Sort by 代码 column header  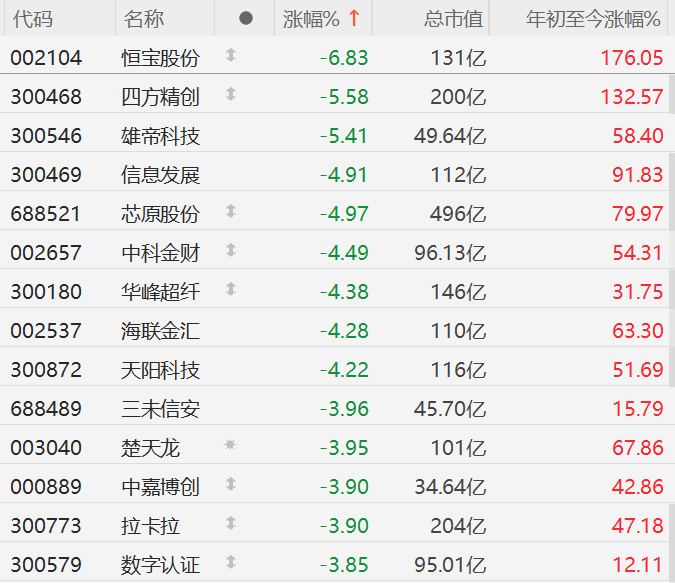coord(33,19)
